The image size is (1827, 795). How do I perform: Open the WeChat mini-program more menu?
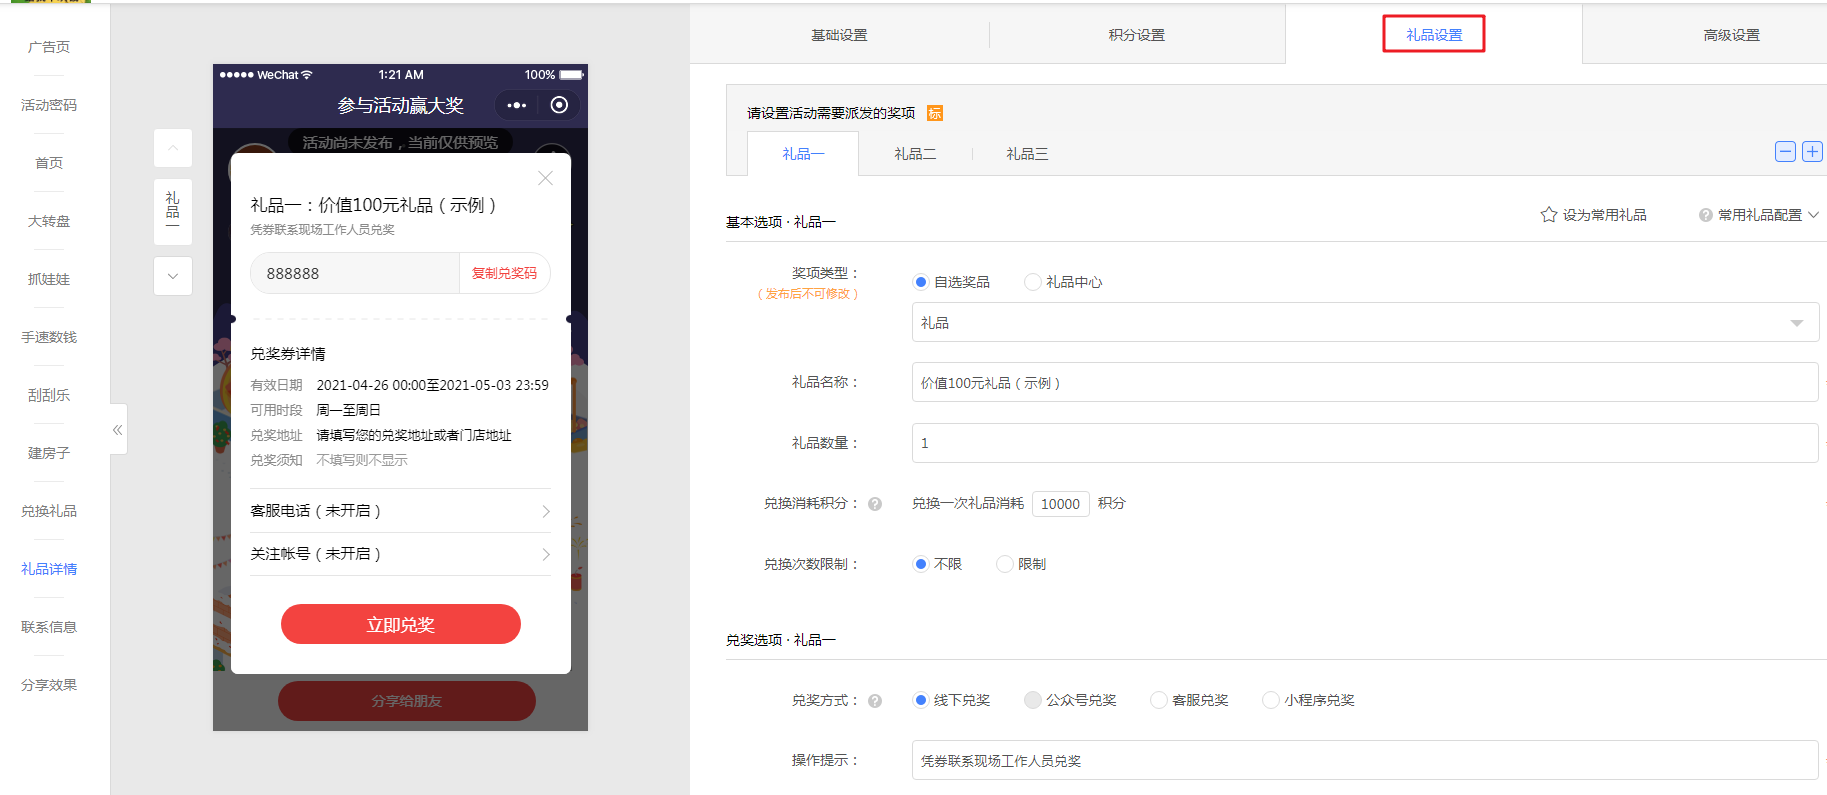[x=516, y=105]
